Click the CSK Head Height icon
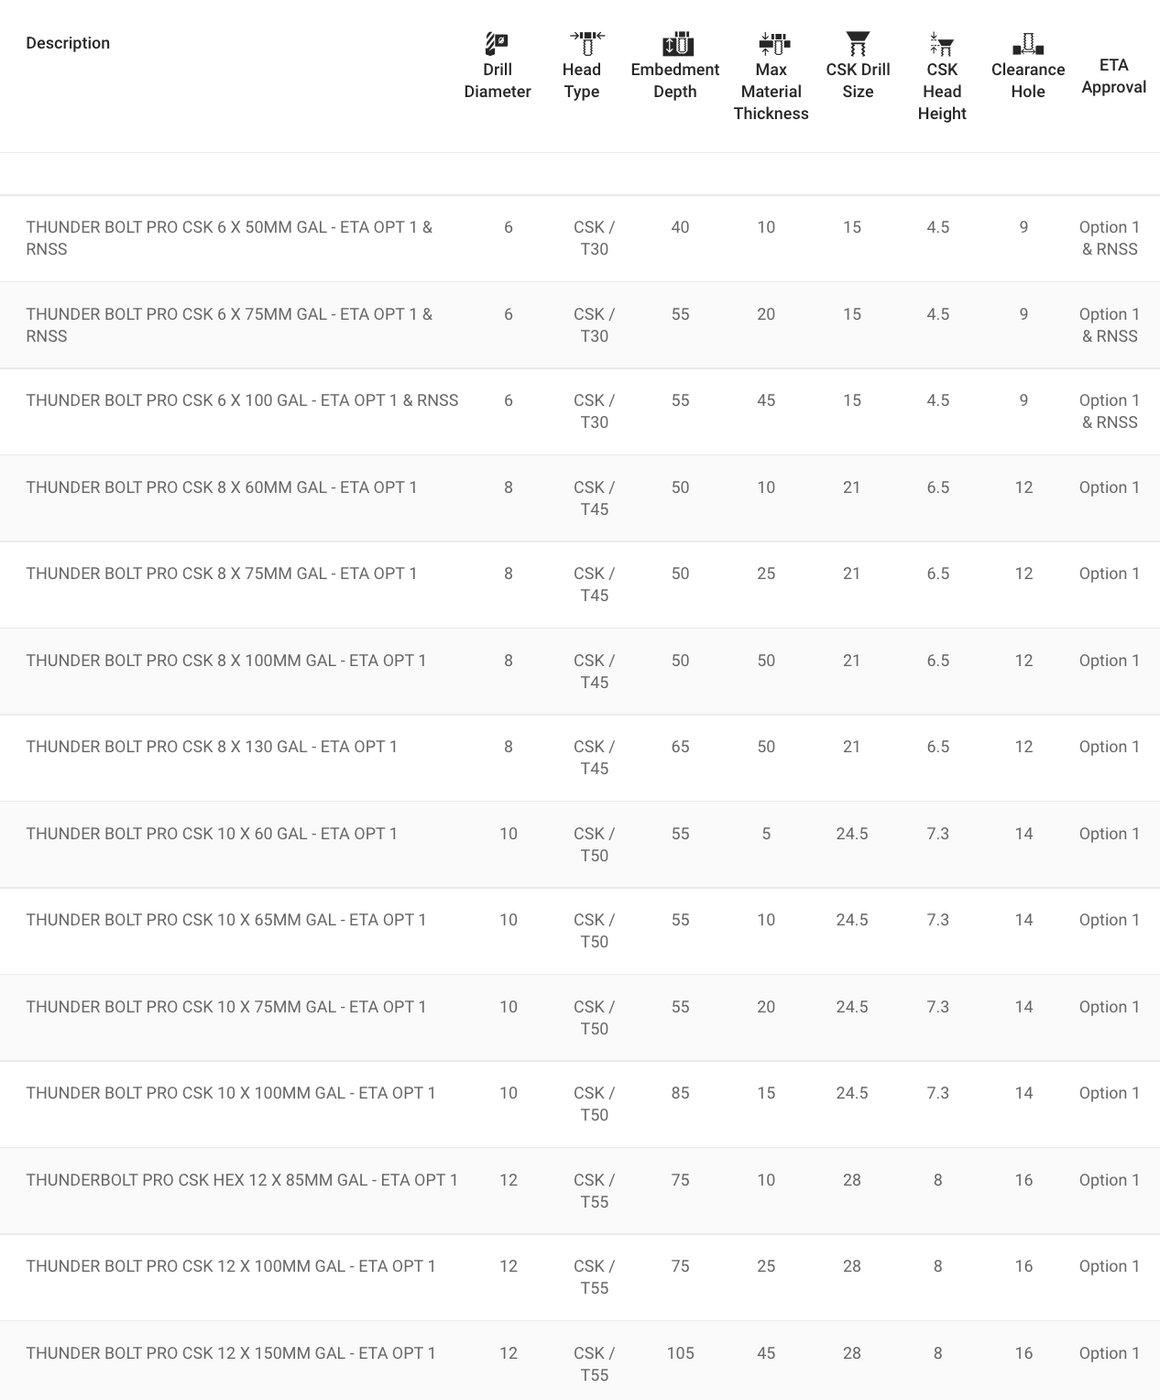Screen dimensions: 1160x1400 point(941,43)
